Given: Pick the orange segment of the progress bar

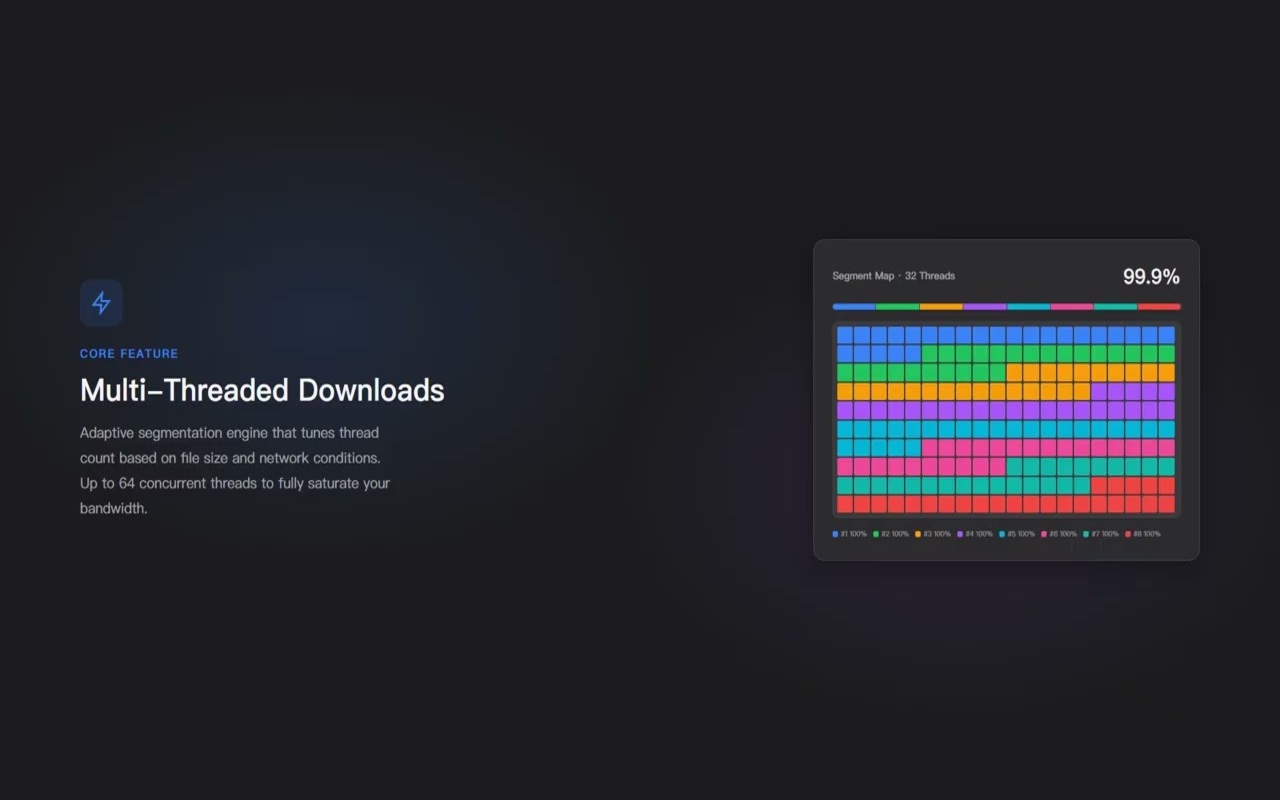Looking at the screenshot, I should (941, 307).
